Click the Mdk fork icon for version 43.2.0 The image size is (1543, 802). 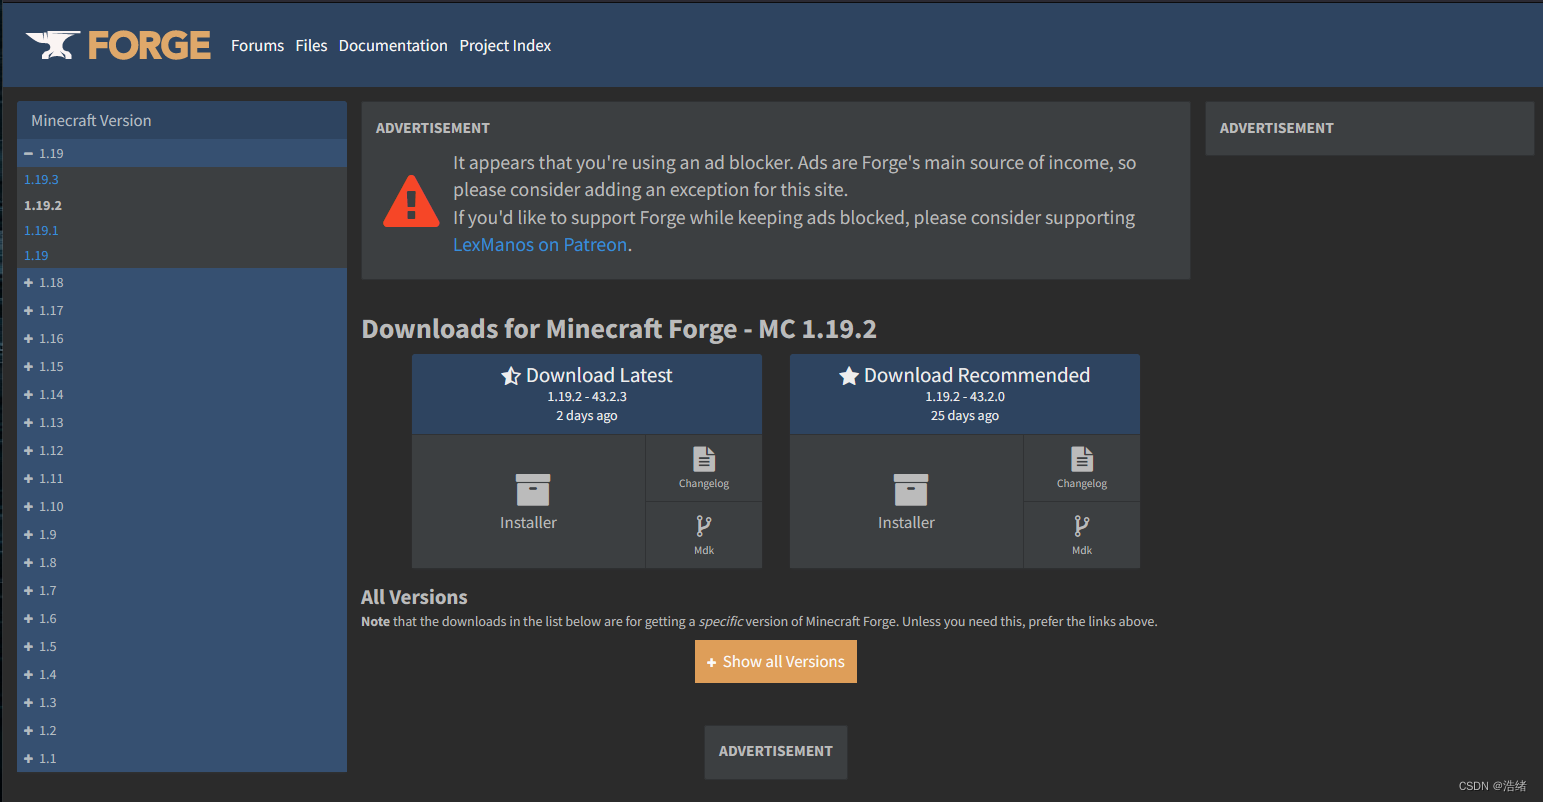pos(1082,526)
